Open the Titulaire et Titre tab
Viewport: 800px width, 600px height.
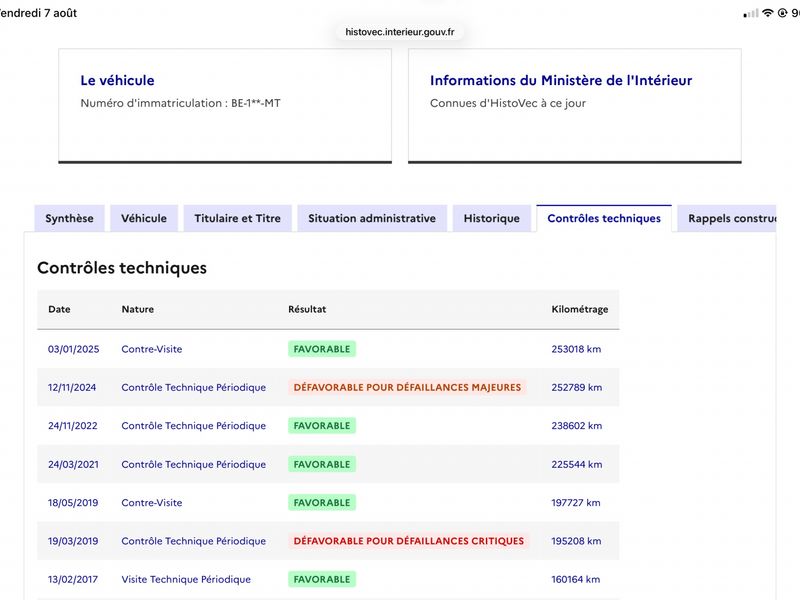click(x=237, y=218)
